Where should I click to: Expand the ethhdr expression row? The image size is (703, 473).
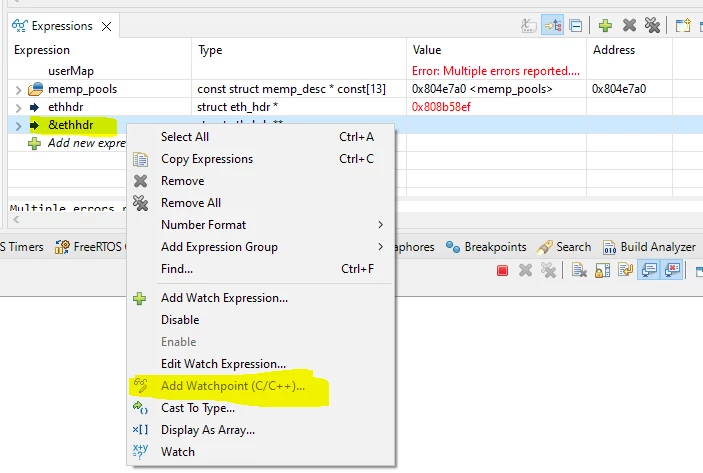[18, 108]
